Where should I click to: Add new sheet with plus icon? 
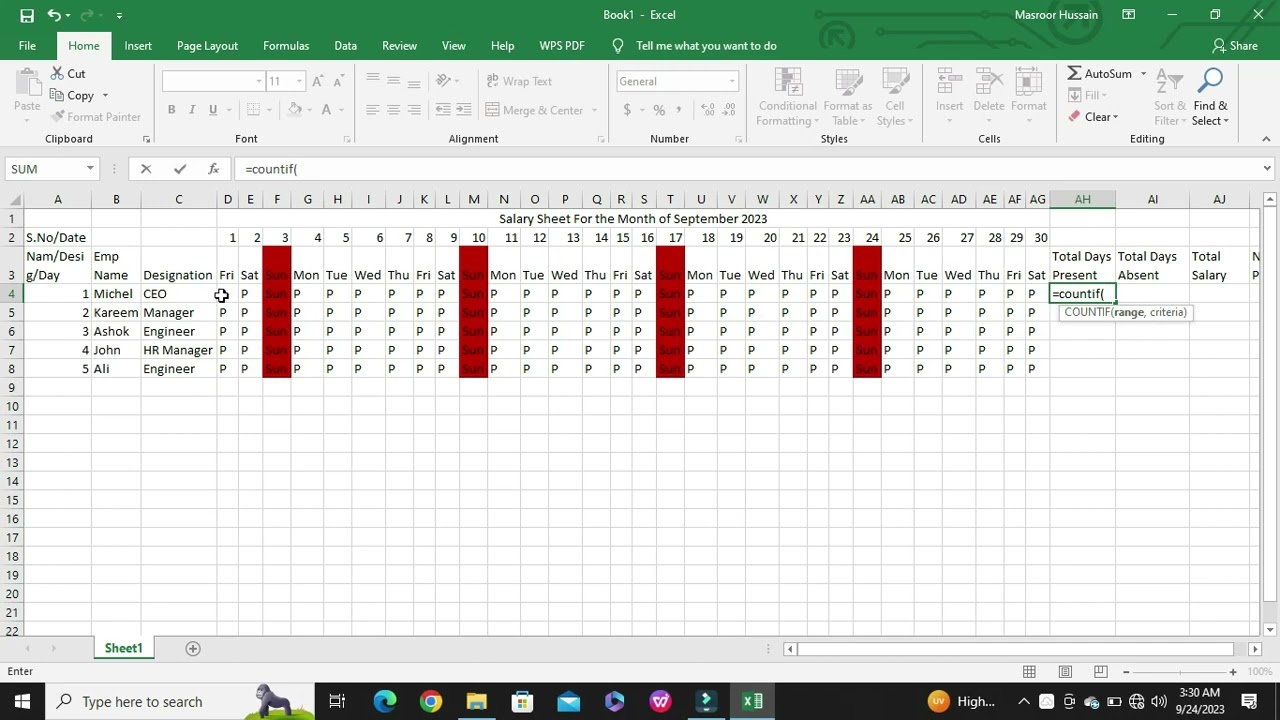(193, 649)
